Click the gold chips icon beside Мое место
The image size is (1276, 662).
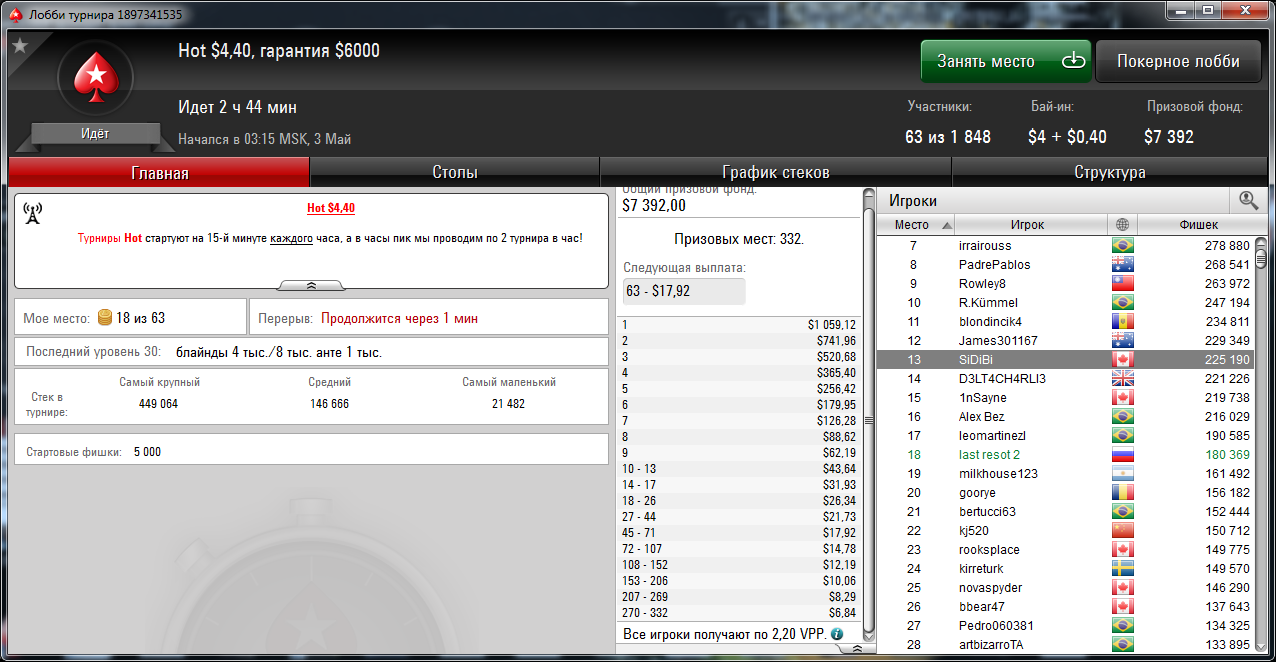105,318
